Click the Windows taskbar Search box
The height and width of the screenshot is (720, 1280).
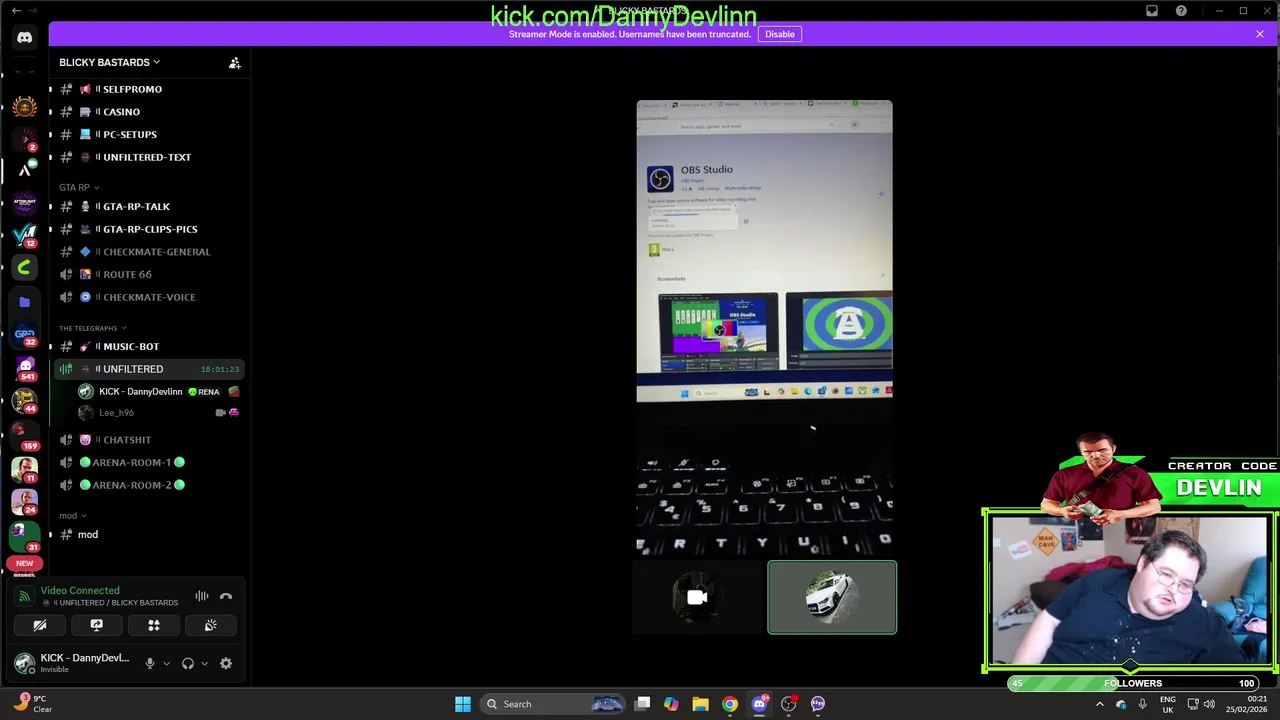point(553,704)
